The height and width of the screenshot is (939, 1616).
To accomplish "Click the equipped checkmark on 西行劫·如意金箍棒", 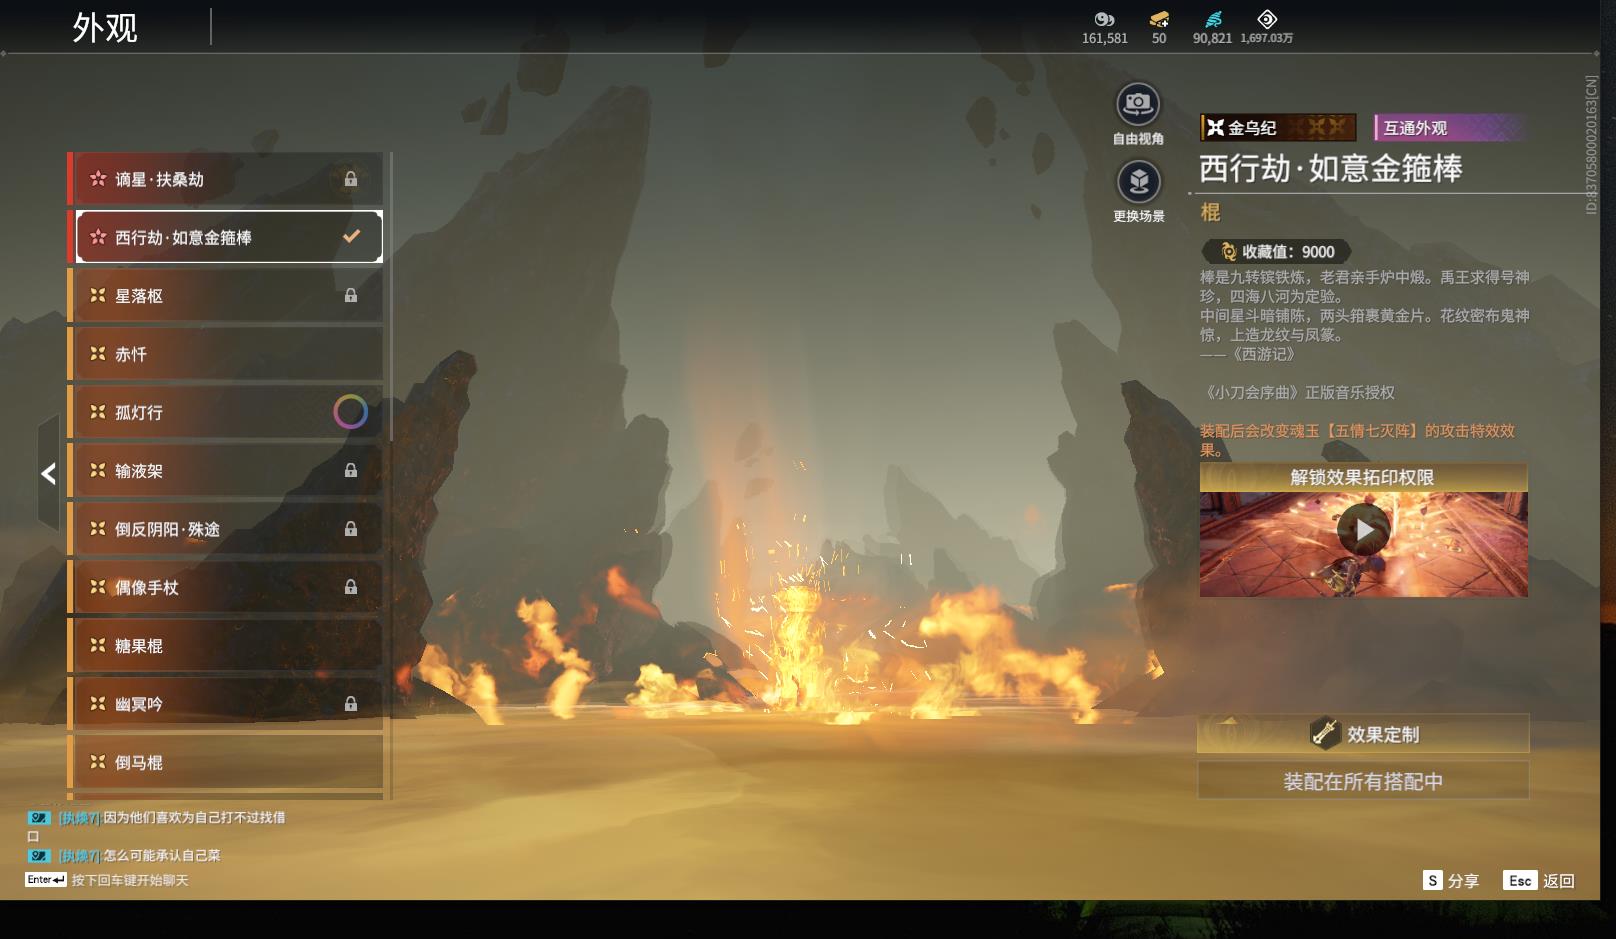I will click(x=351, y=237).
